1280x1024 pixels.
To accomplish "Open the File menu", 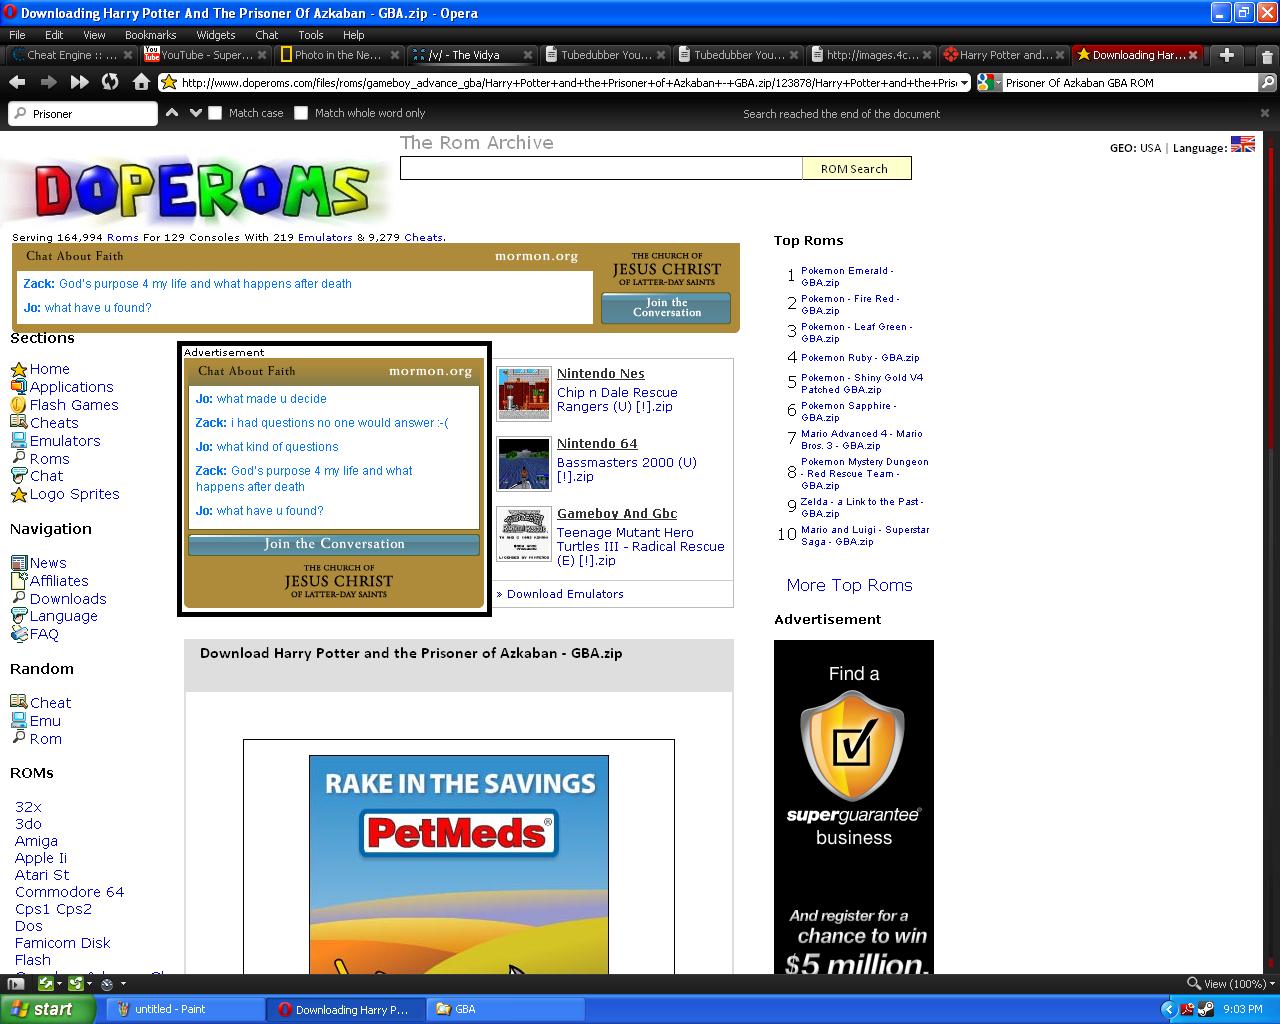I will [17, 34].
